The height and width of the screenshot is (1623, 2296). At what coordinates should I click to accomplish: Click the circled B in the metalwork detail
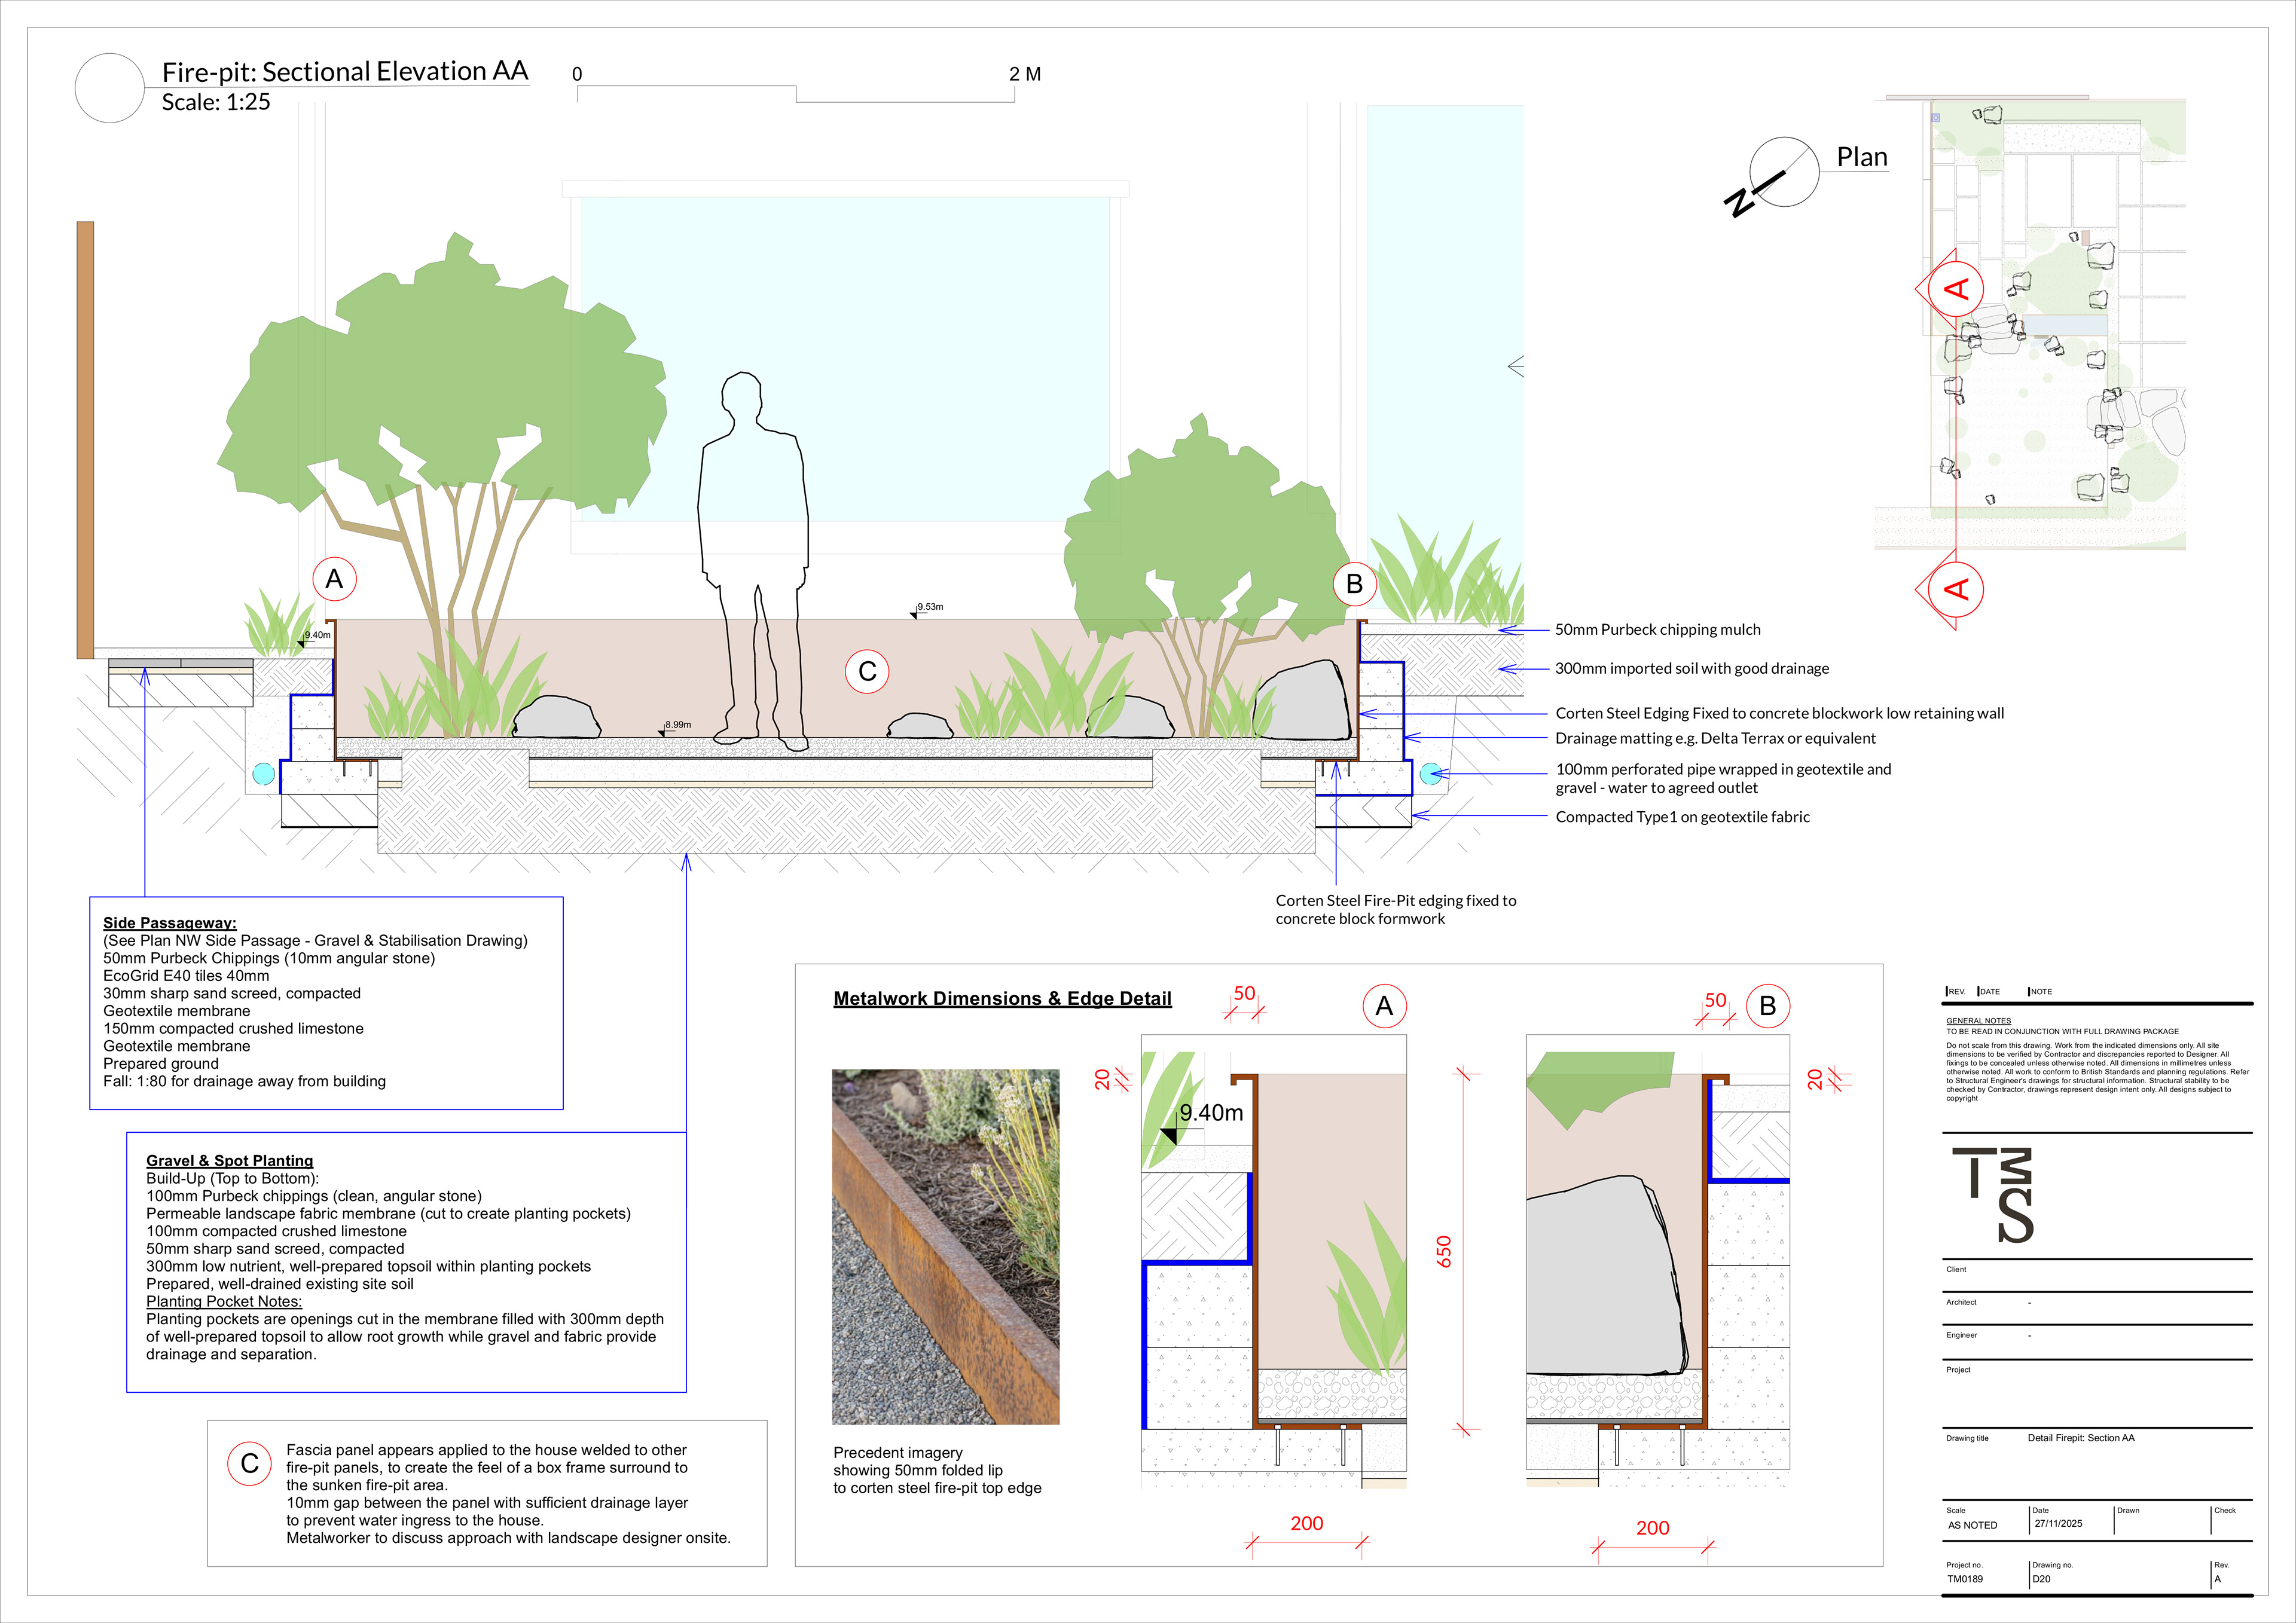point(1767,1006)
